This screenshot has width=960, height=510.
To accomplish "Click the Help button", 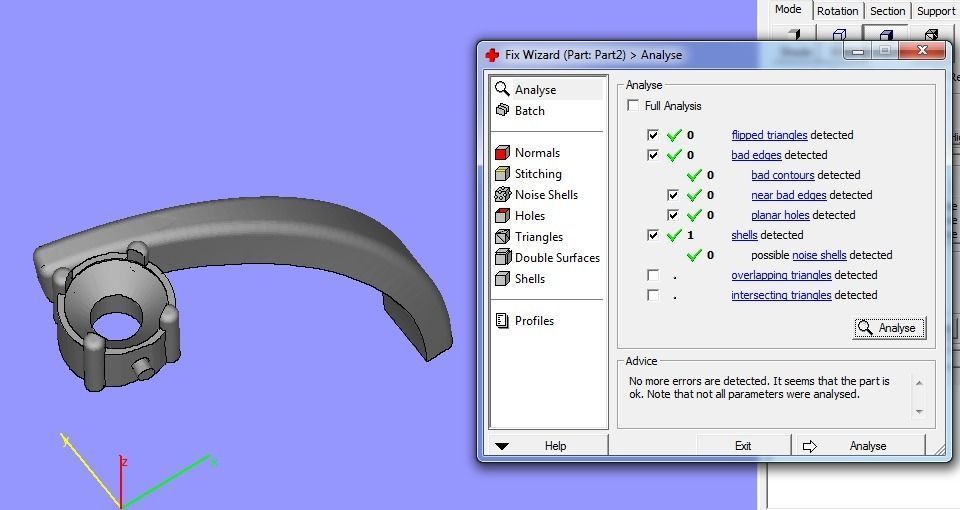I will tap(555, 446).
